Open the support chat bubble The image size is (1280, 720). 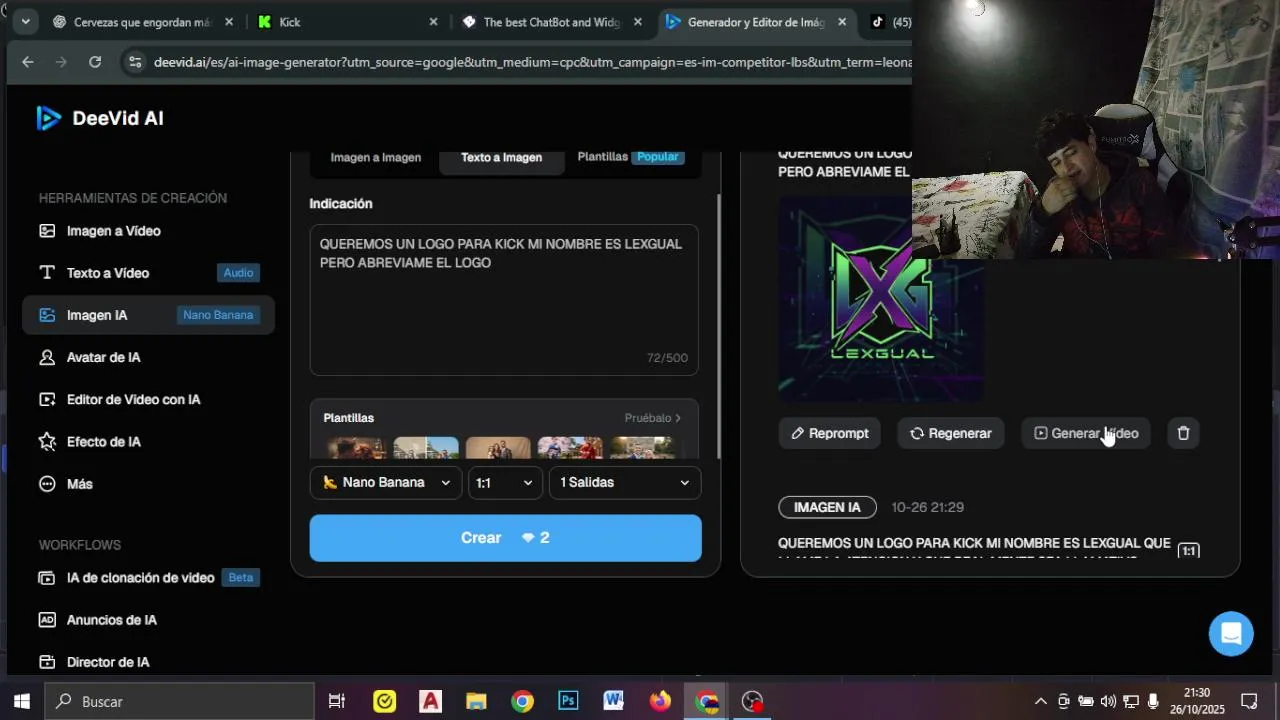1231,634
